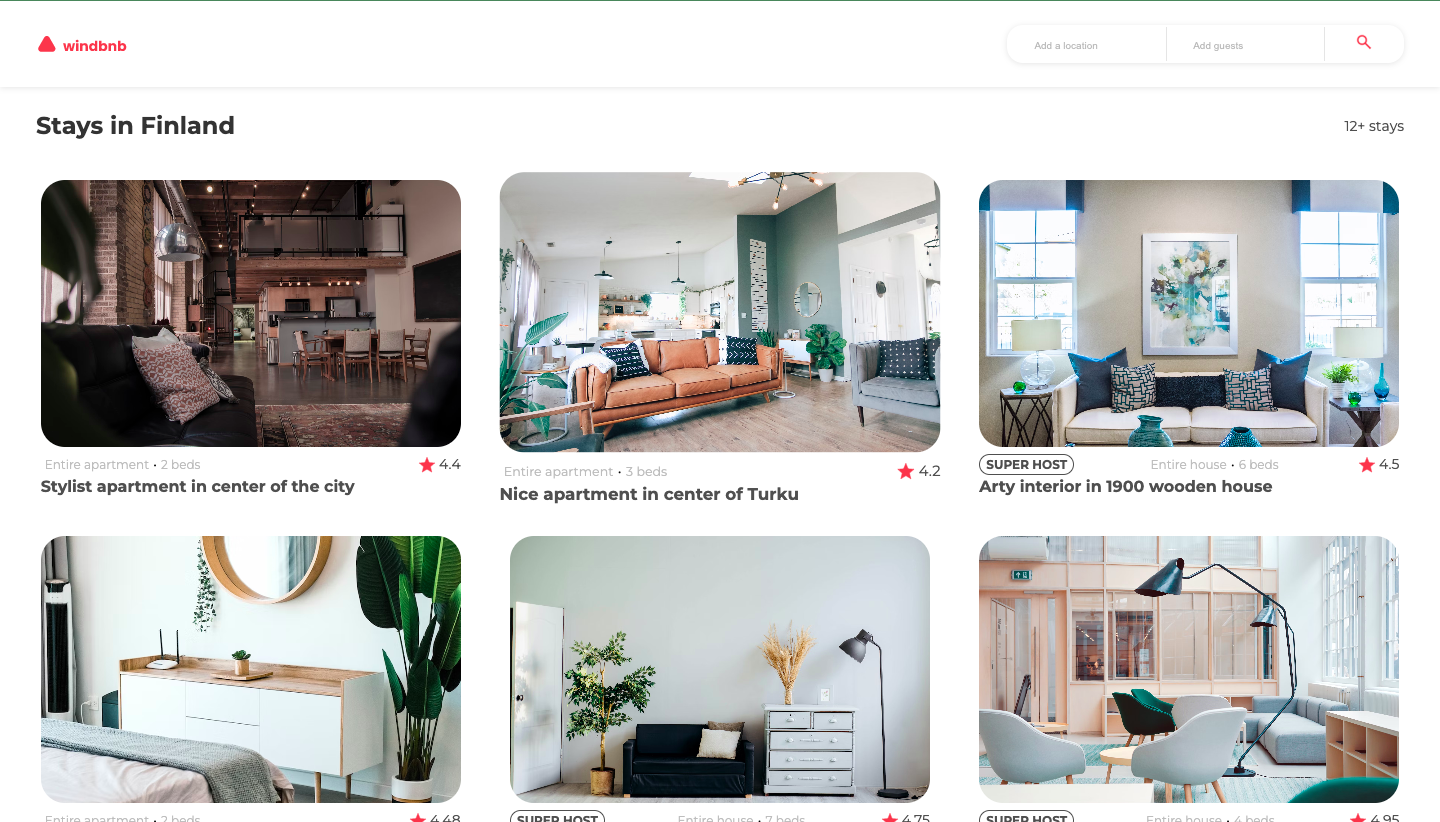
Task: Click the star icon beside 4.75 rating
Action: point(890,818)
